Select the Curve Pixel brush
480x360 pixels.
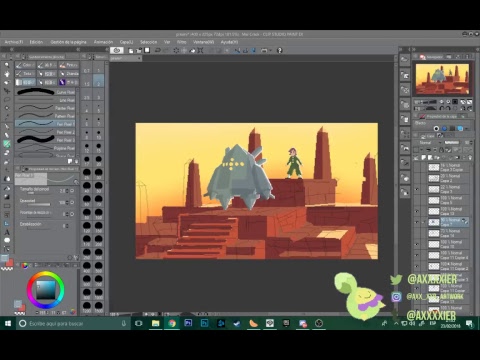(45, 92)
